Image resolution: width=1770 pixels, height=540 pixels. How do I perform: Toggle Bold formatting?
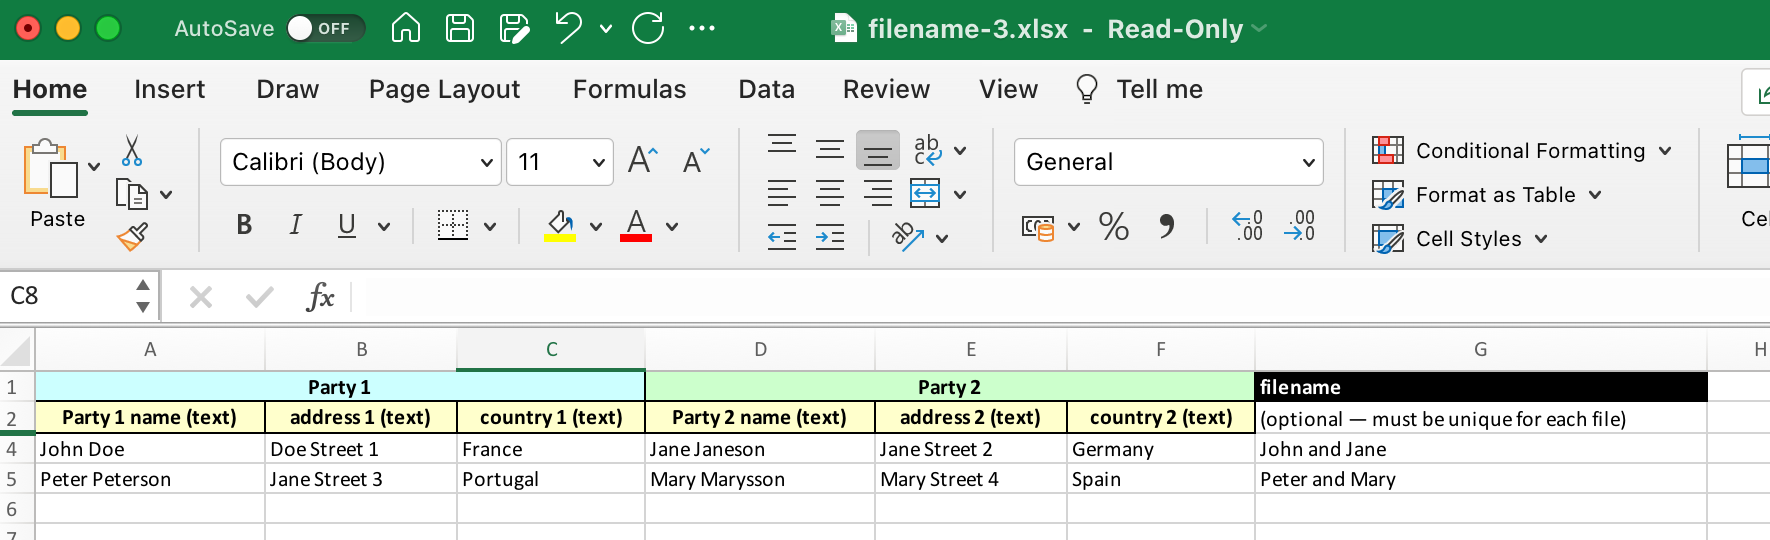click(244, 226)
